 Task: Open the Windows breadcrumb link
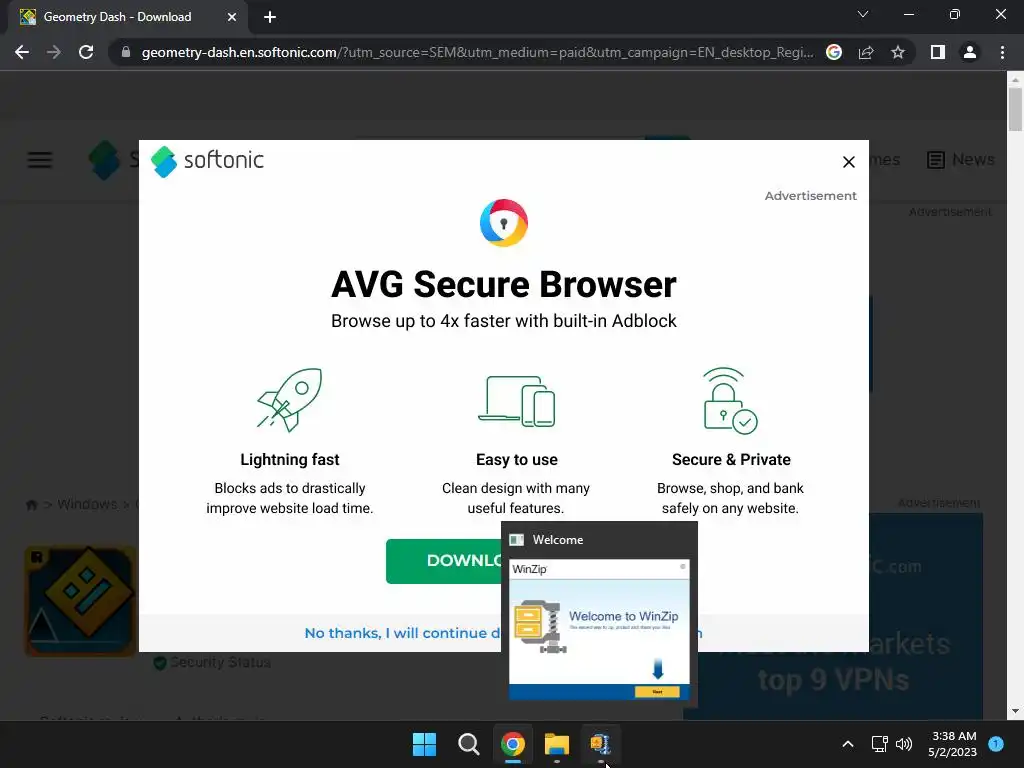pyautogui.click(x=87, y=504)
